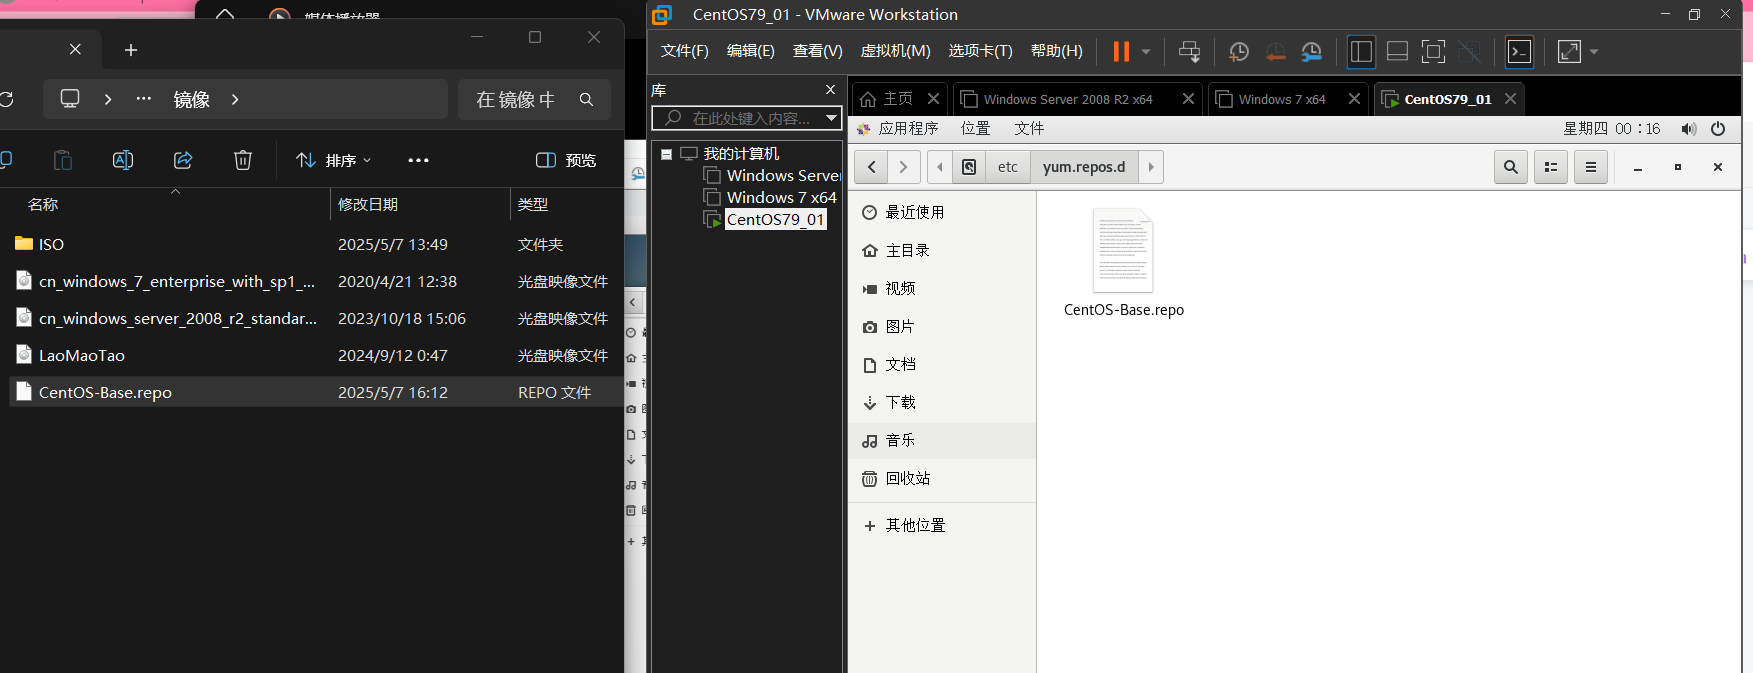Open the 编辑(E) menu in VMware

751,51
